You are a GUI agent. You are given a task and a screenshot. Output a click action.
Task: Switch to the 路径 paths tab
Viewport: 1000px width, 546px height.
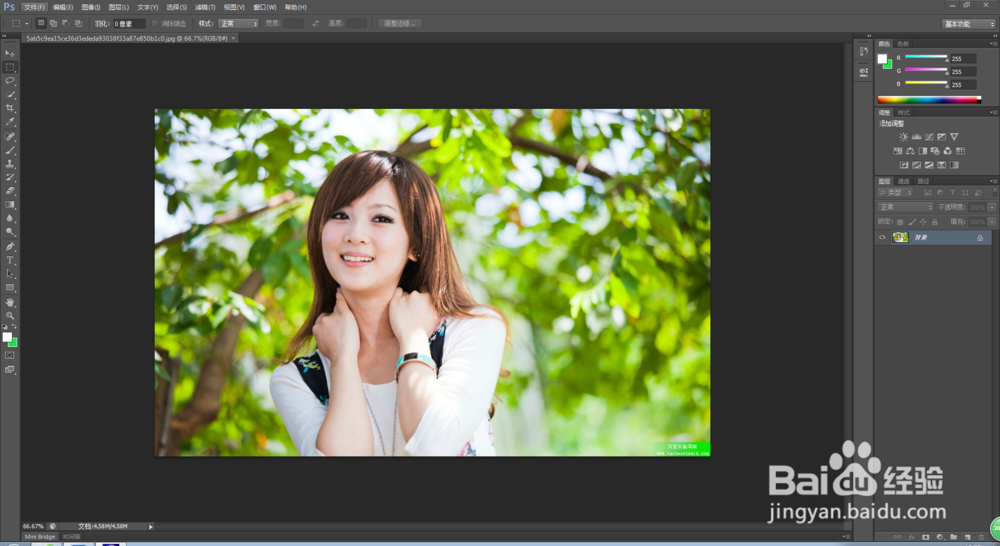coord(923,181)
